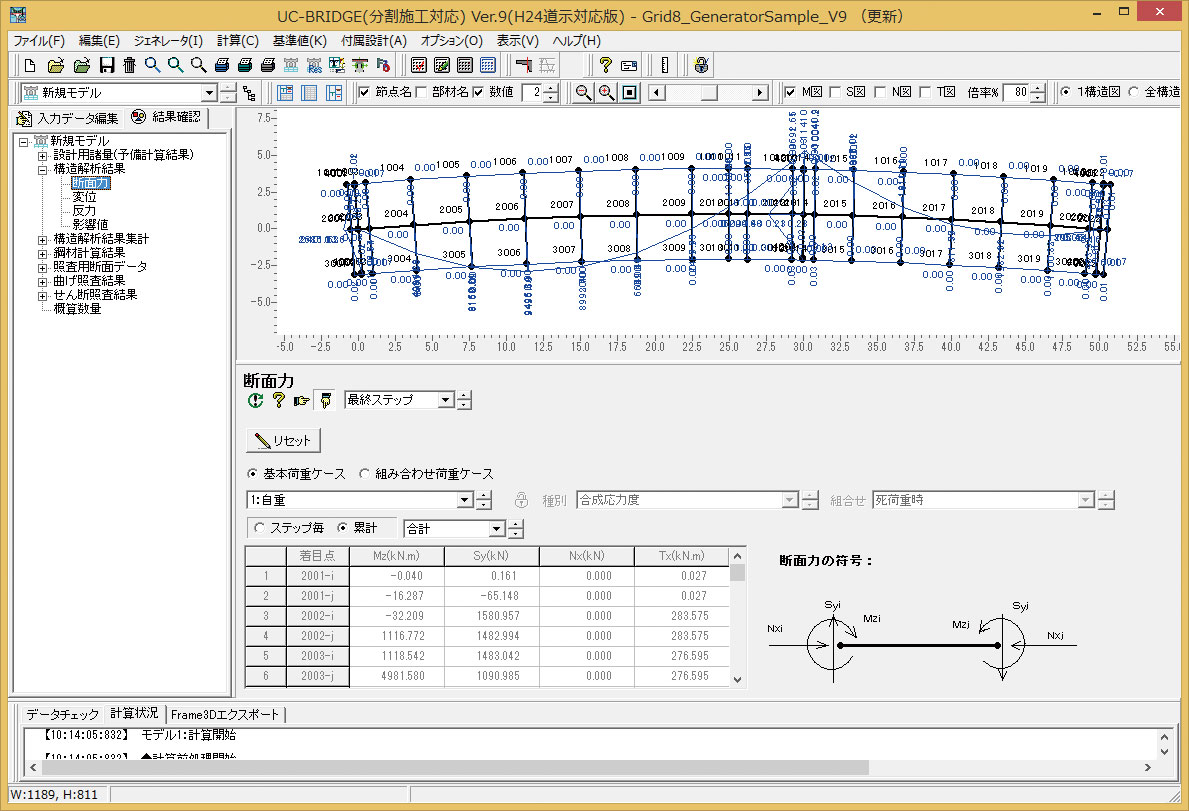1189x811 pixels.
Task: Check the S図 diagram checkbox
Action: [x=835, y=93]
